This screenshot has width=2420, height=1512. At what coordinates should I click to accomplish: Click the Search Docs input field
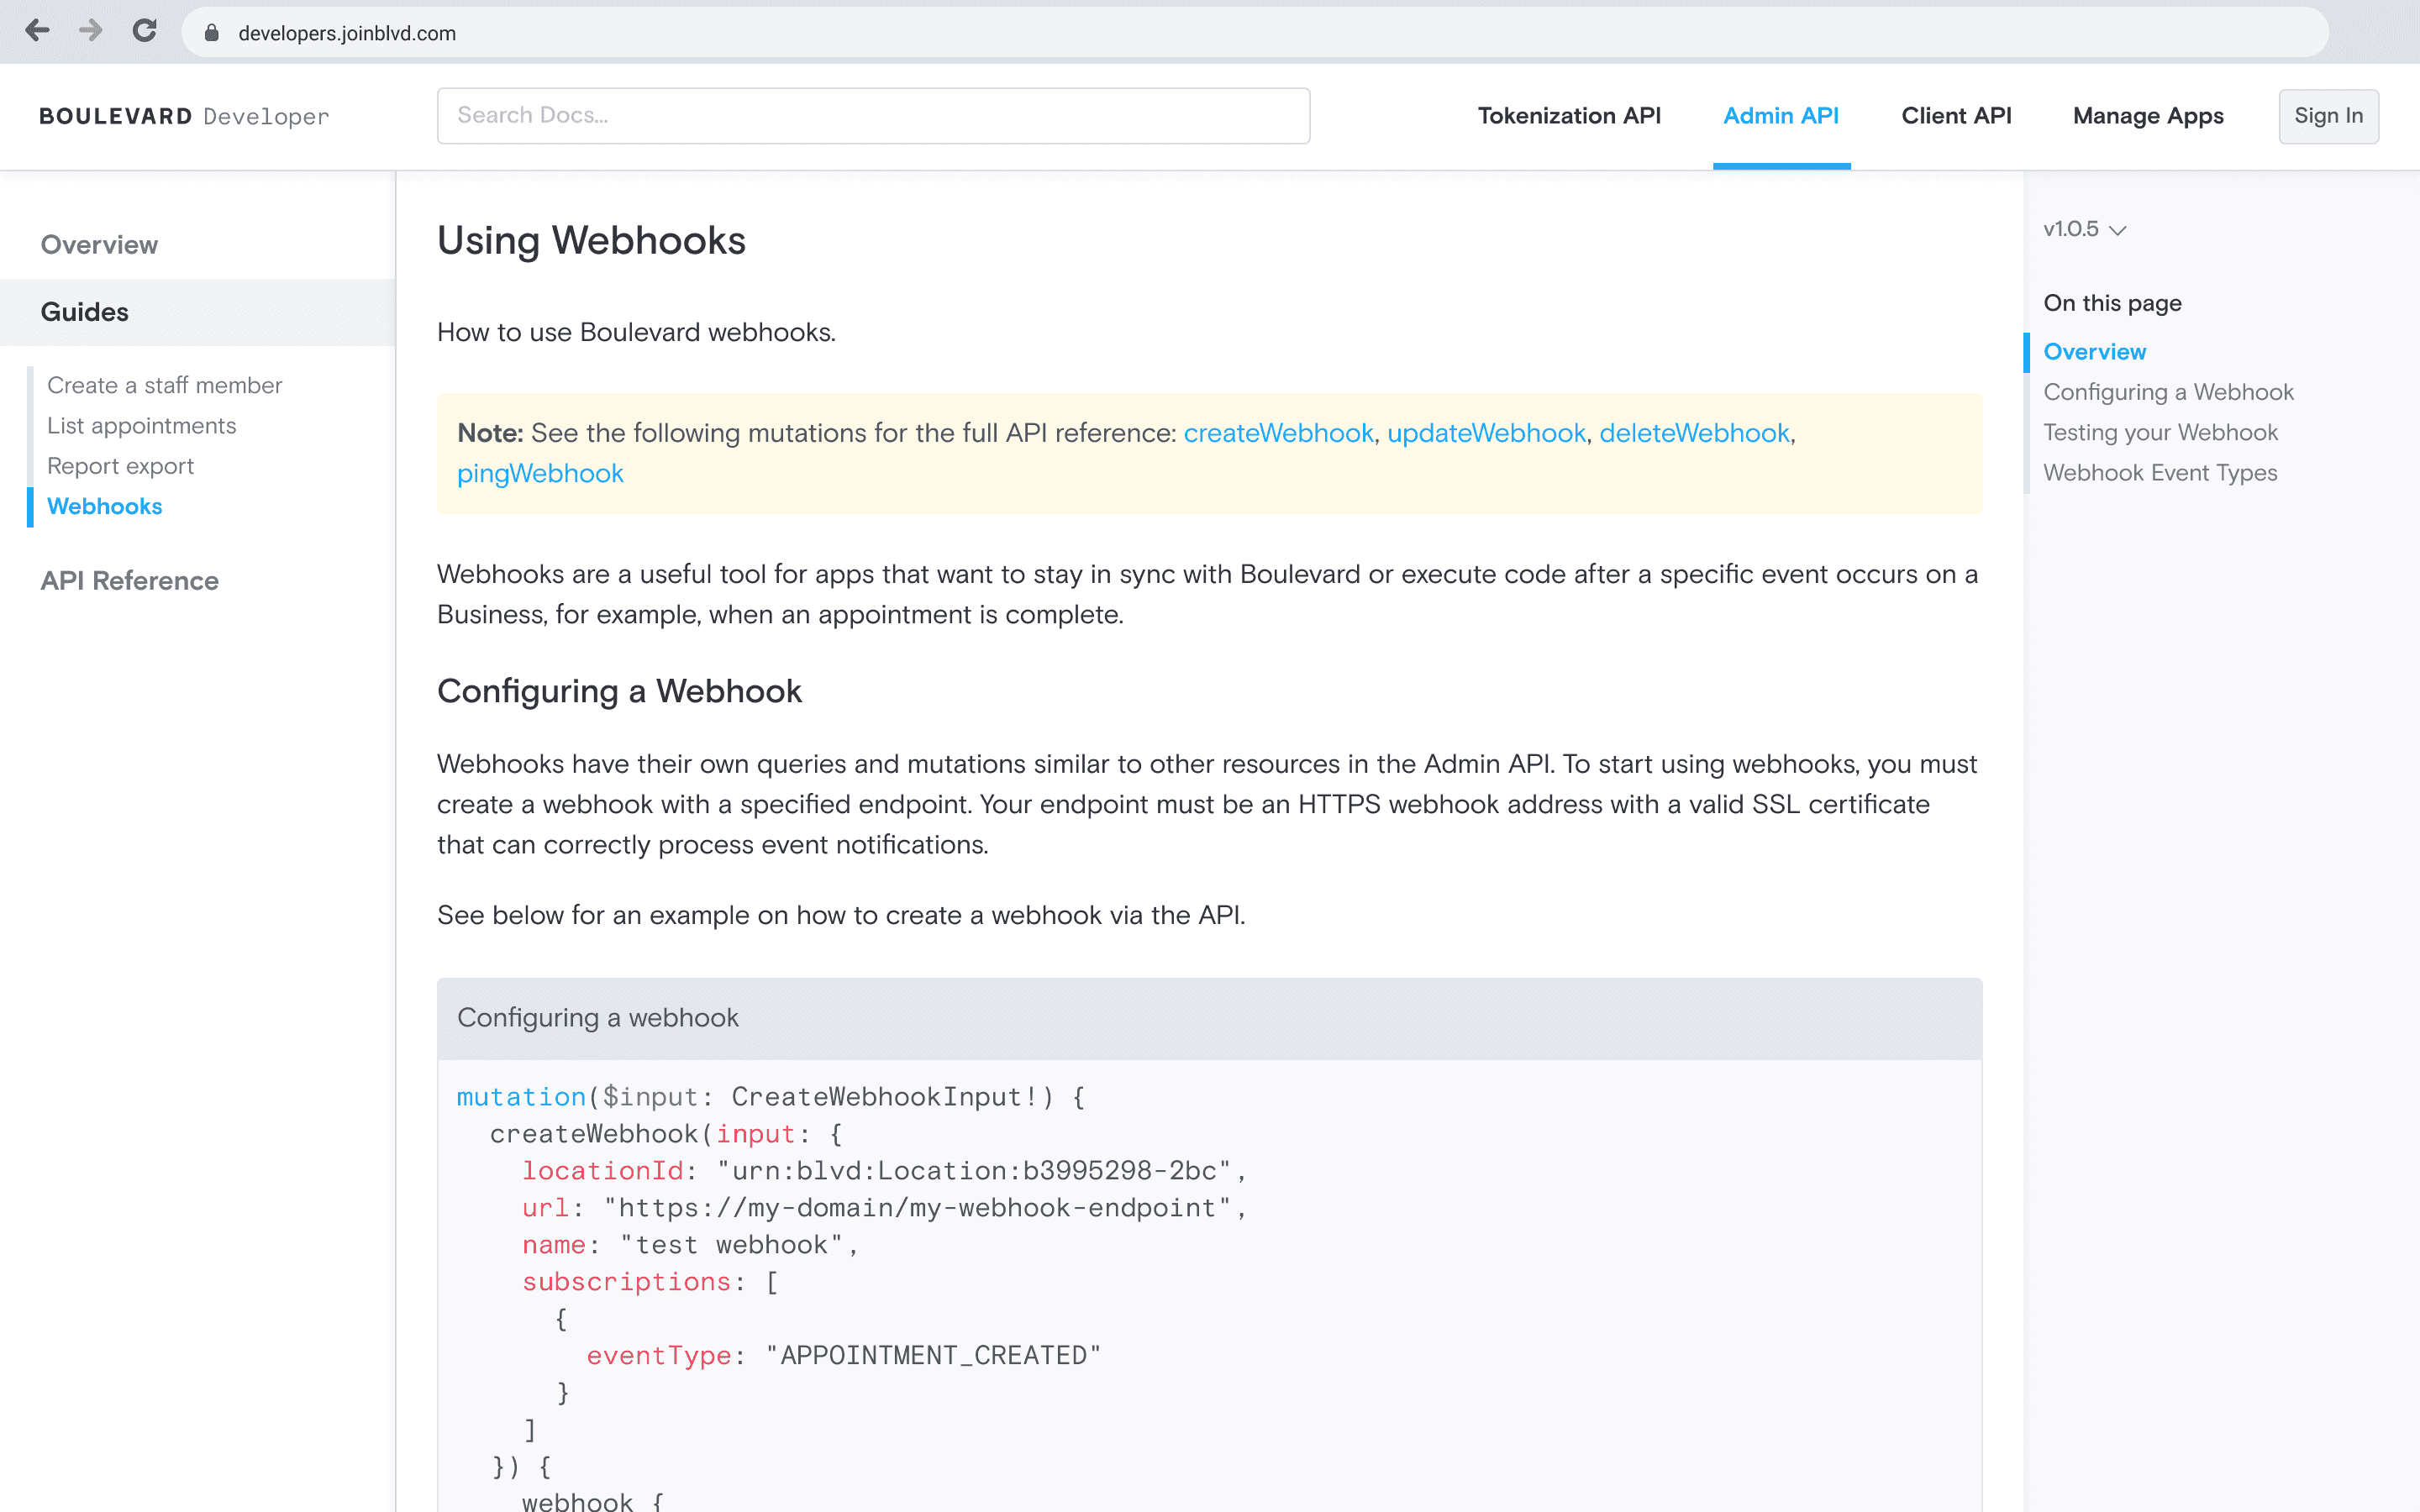(x=872, y=116)
